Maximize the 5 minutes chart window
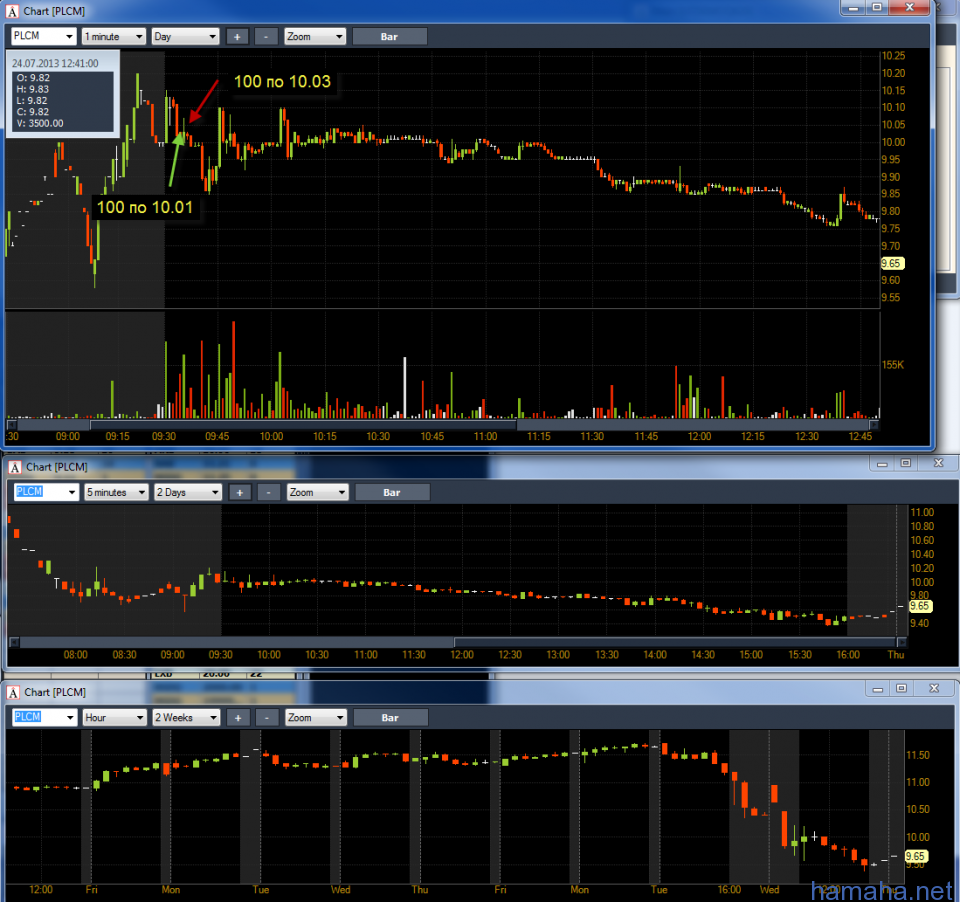This screenshot has height=902, width=960. (905, 463)
